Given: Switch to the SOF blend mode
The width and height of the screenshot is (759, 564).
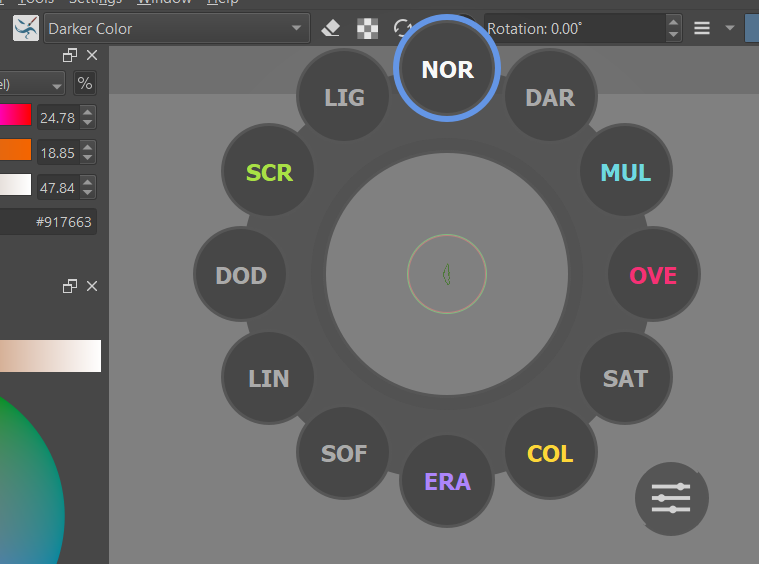Looking at the screenshot, I should [x=343, y=453].
